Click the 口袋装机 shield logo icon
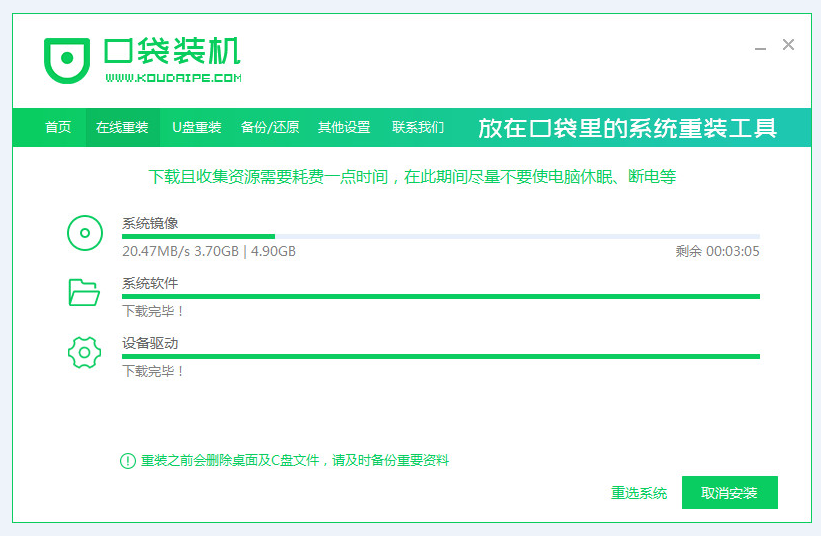 point(66,60)
